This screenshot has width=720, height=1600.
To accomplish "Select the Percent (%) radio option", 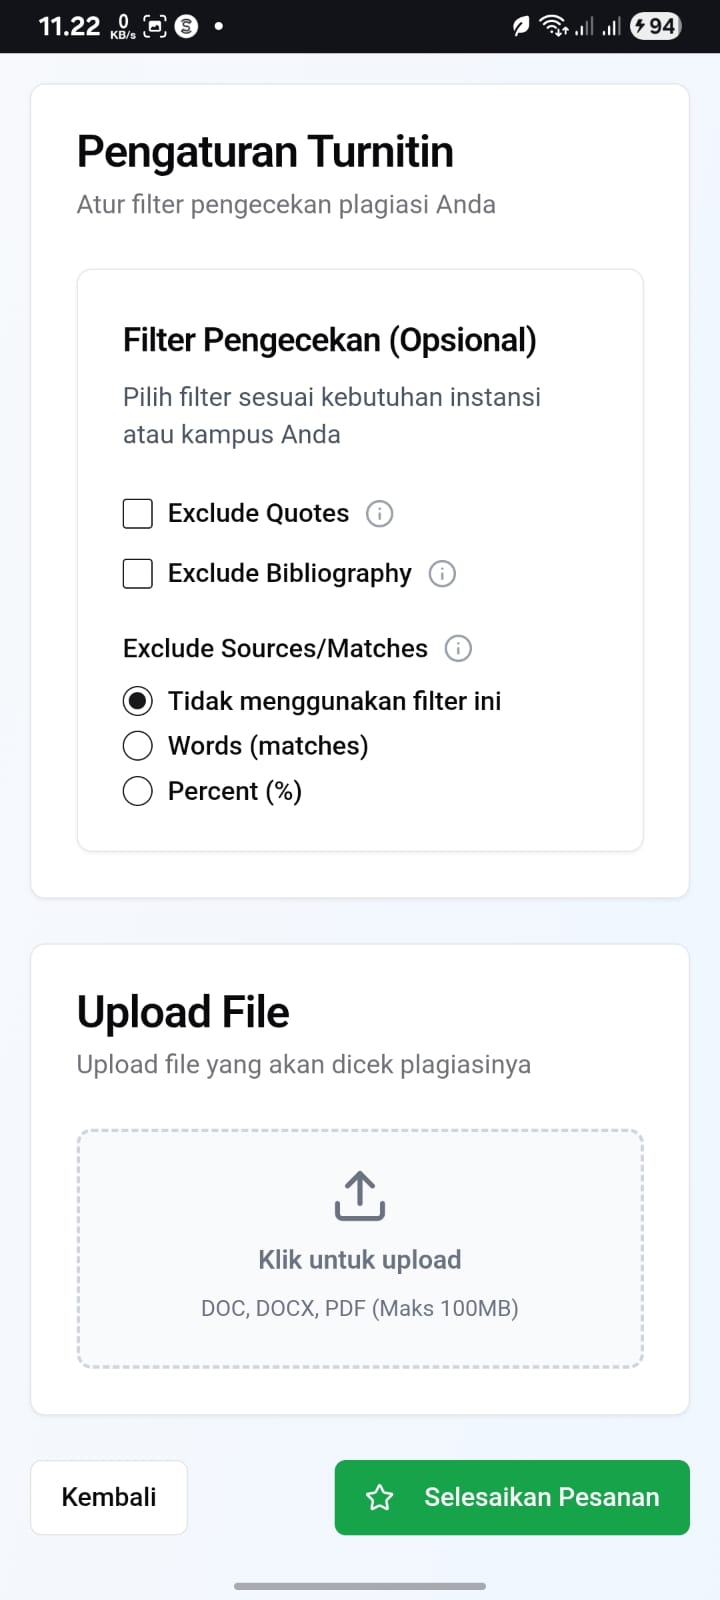I will coord(138,791).
